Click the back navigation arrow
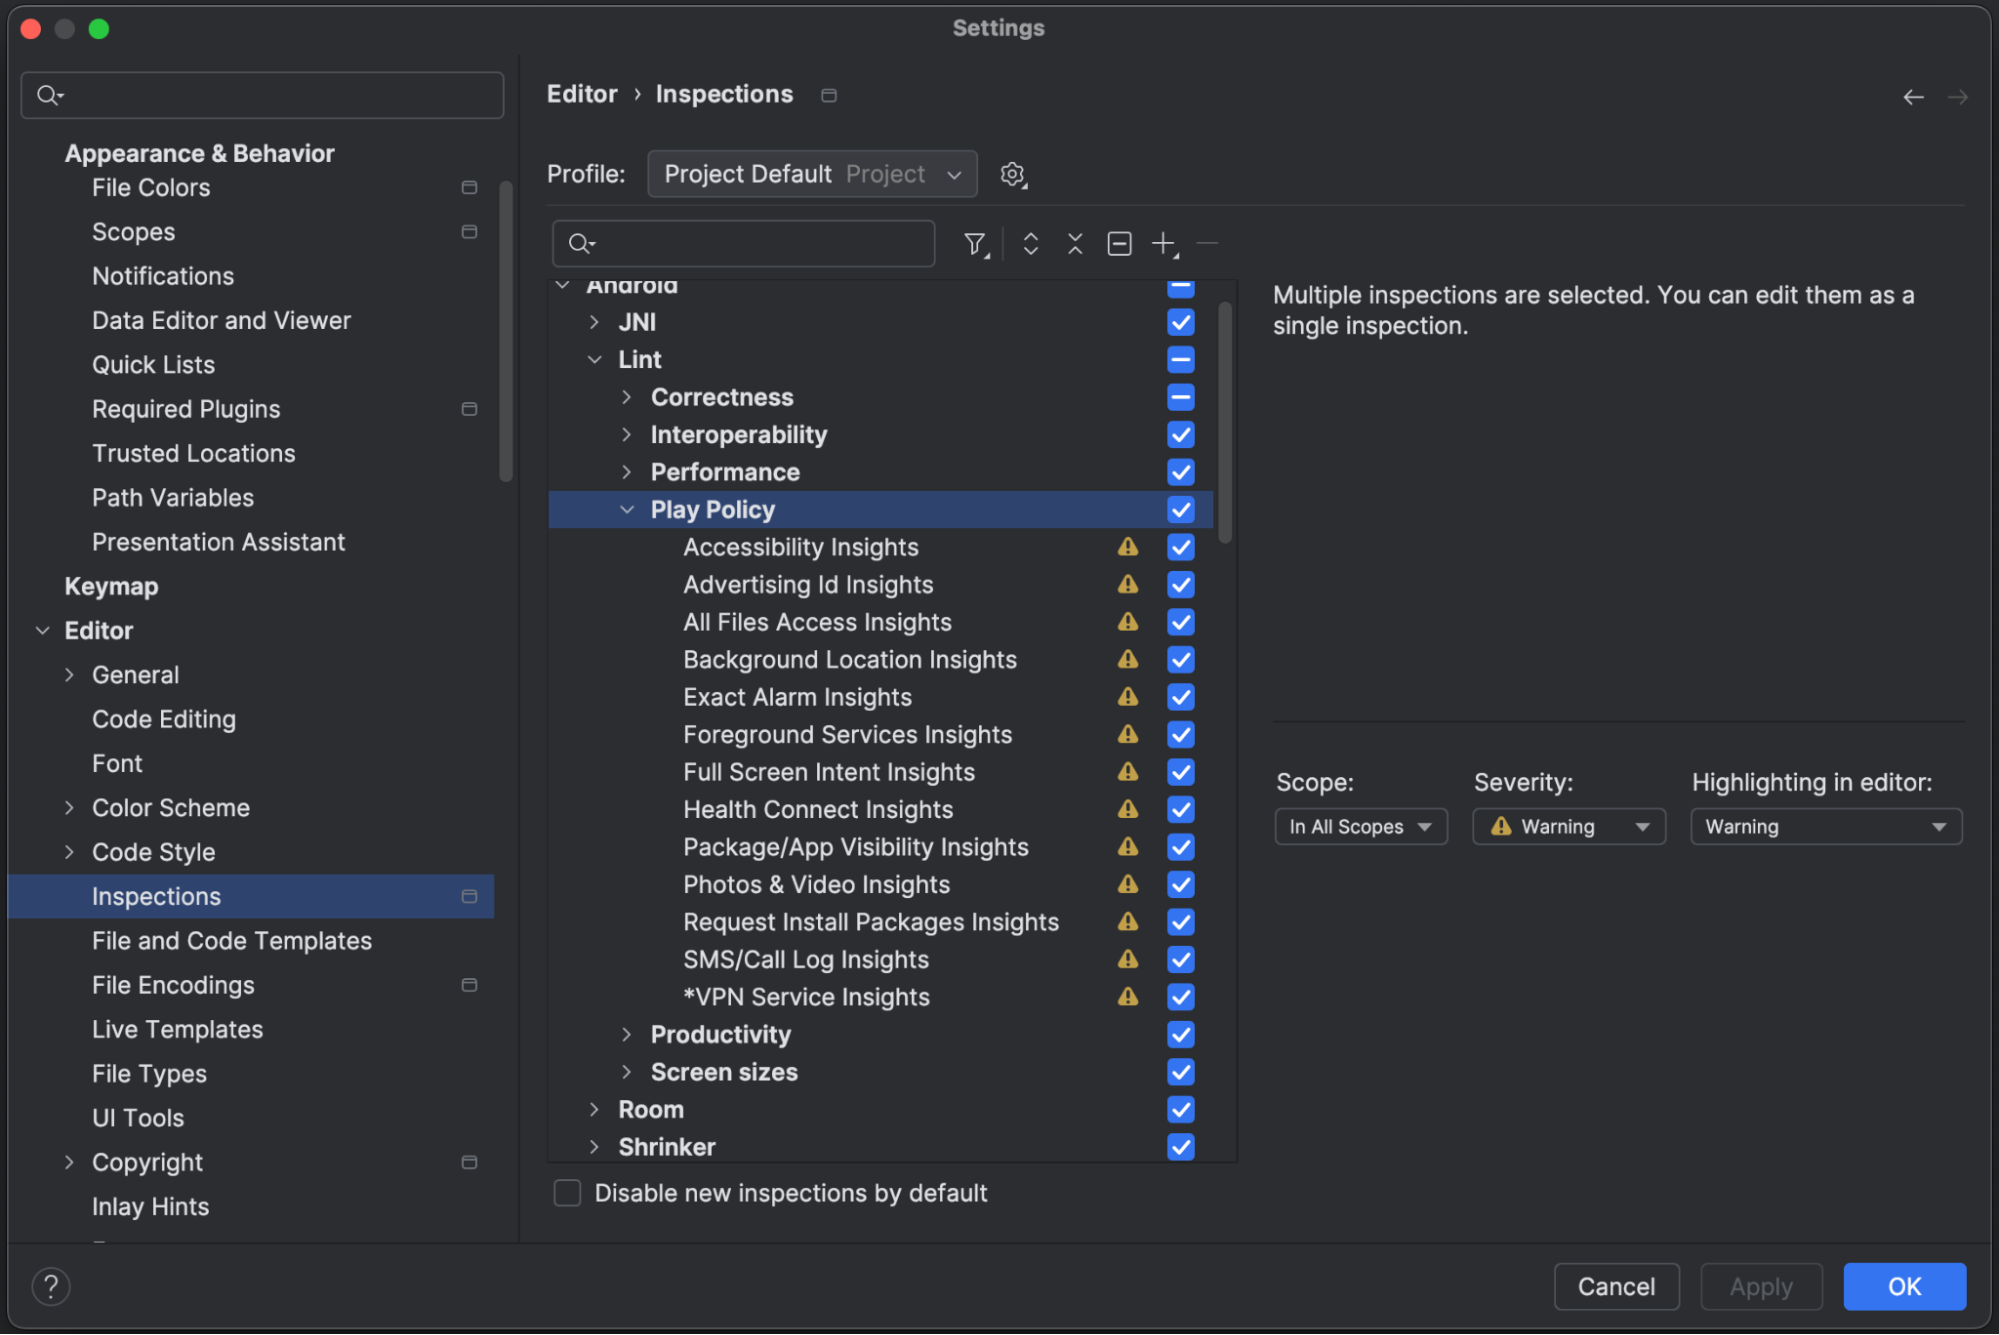1999x1335 pixels. click(x=1912, y=97)
